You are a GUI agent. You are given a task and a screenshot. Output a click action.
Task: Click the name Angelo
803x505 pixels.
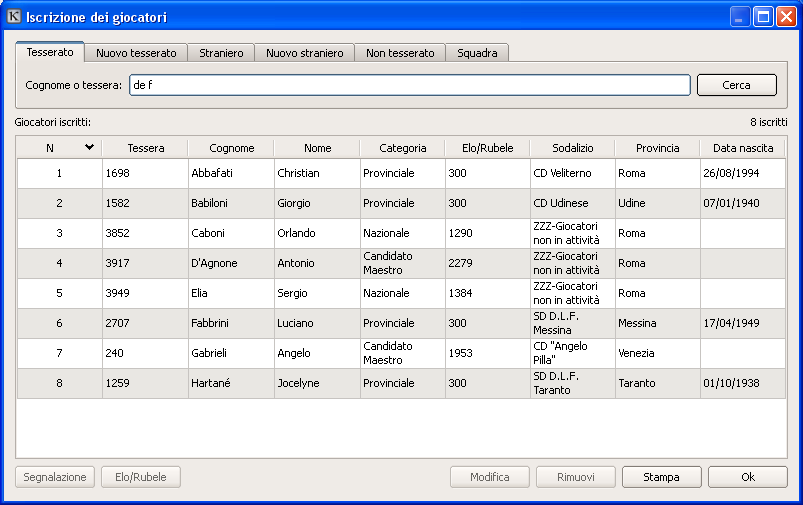(x=294, y=353)
